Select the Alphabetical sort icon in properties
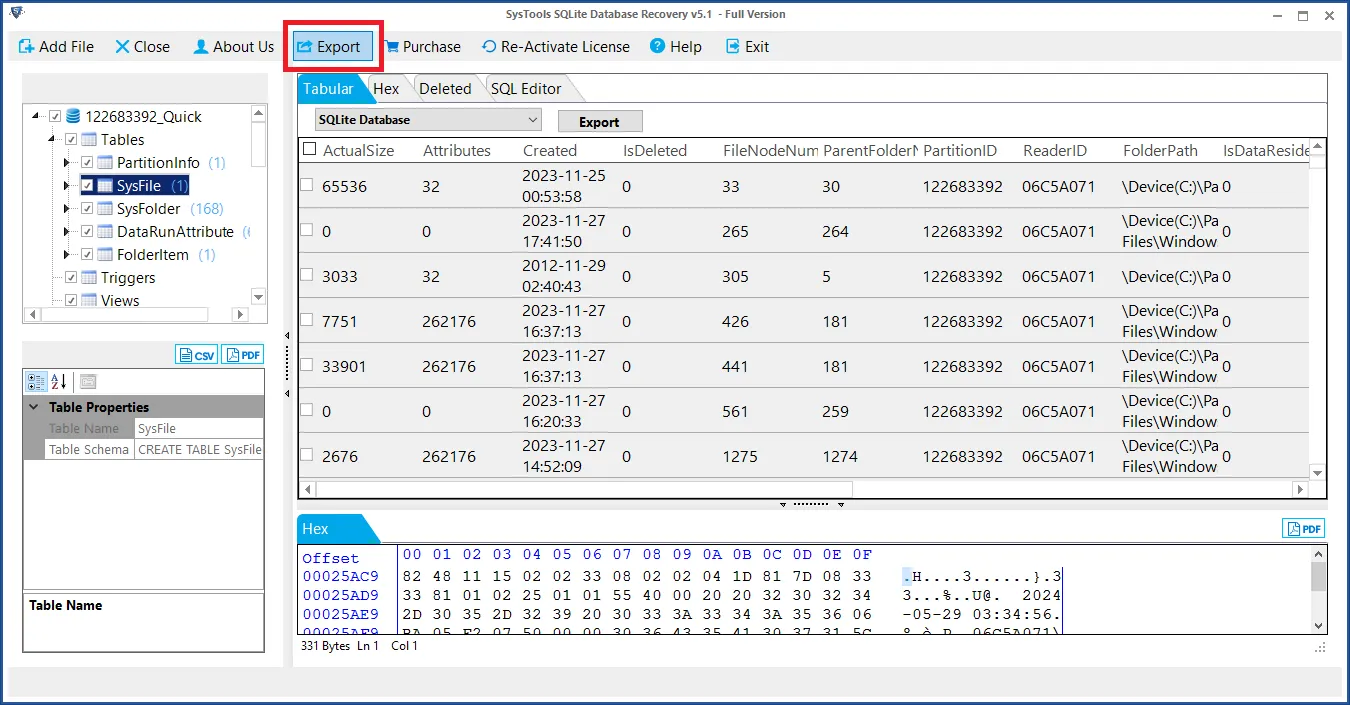The height and width of the screenshot is (705, 1350). pyautogui.click(x=58, y=381)
